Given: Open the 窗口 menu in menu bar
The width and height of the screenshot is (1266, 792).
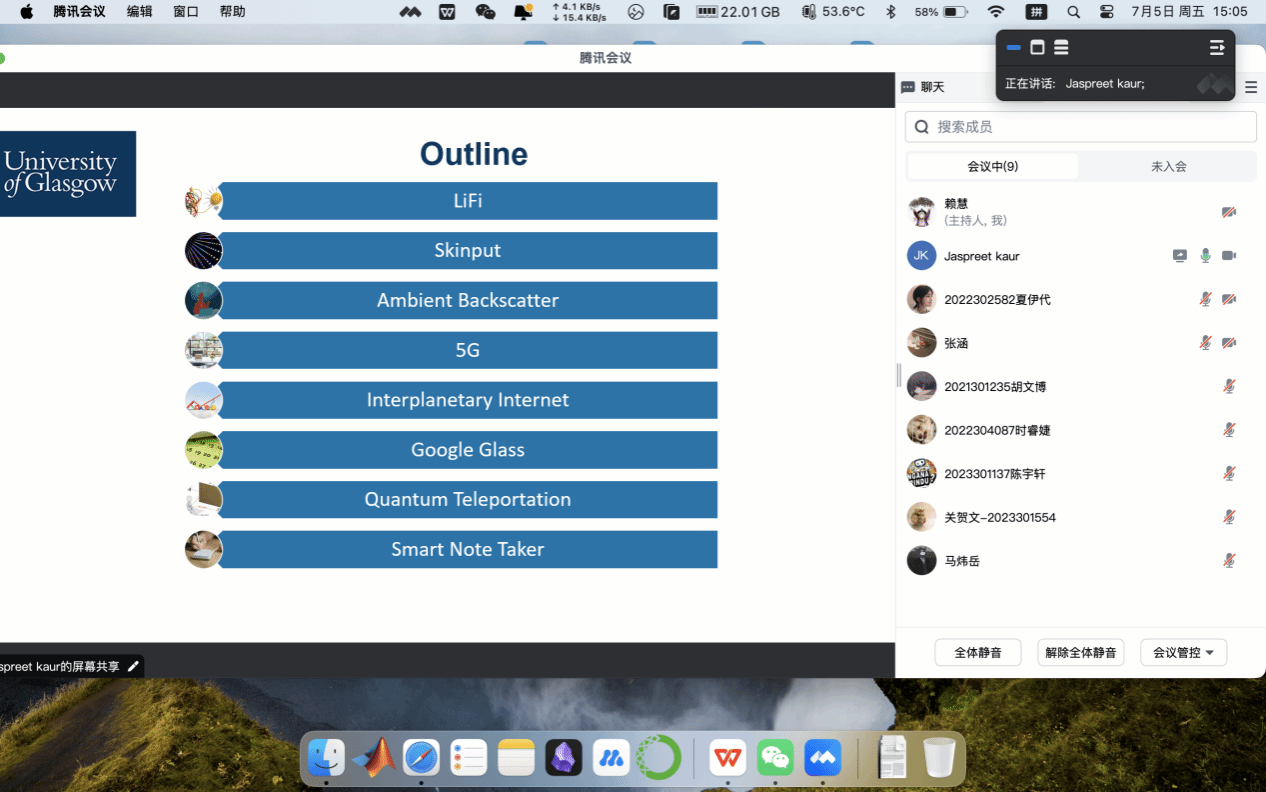Looking at the screenshot, I should [x=186, y=12].
